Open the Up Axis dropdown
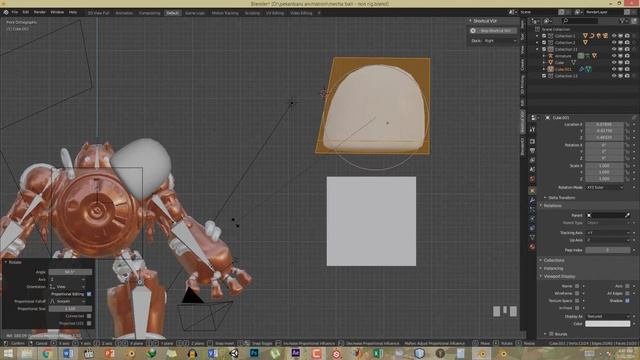The height and width of the screenshot is (360, 640). [x=608, y=240]
